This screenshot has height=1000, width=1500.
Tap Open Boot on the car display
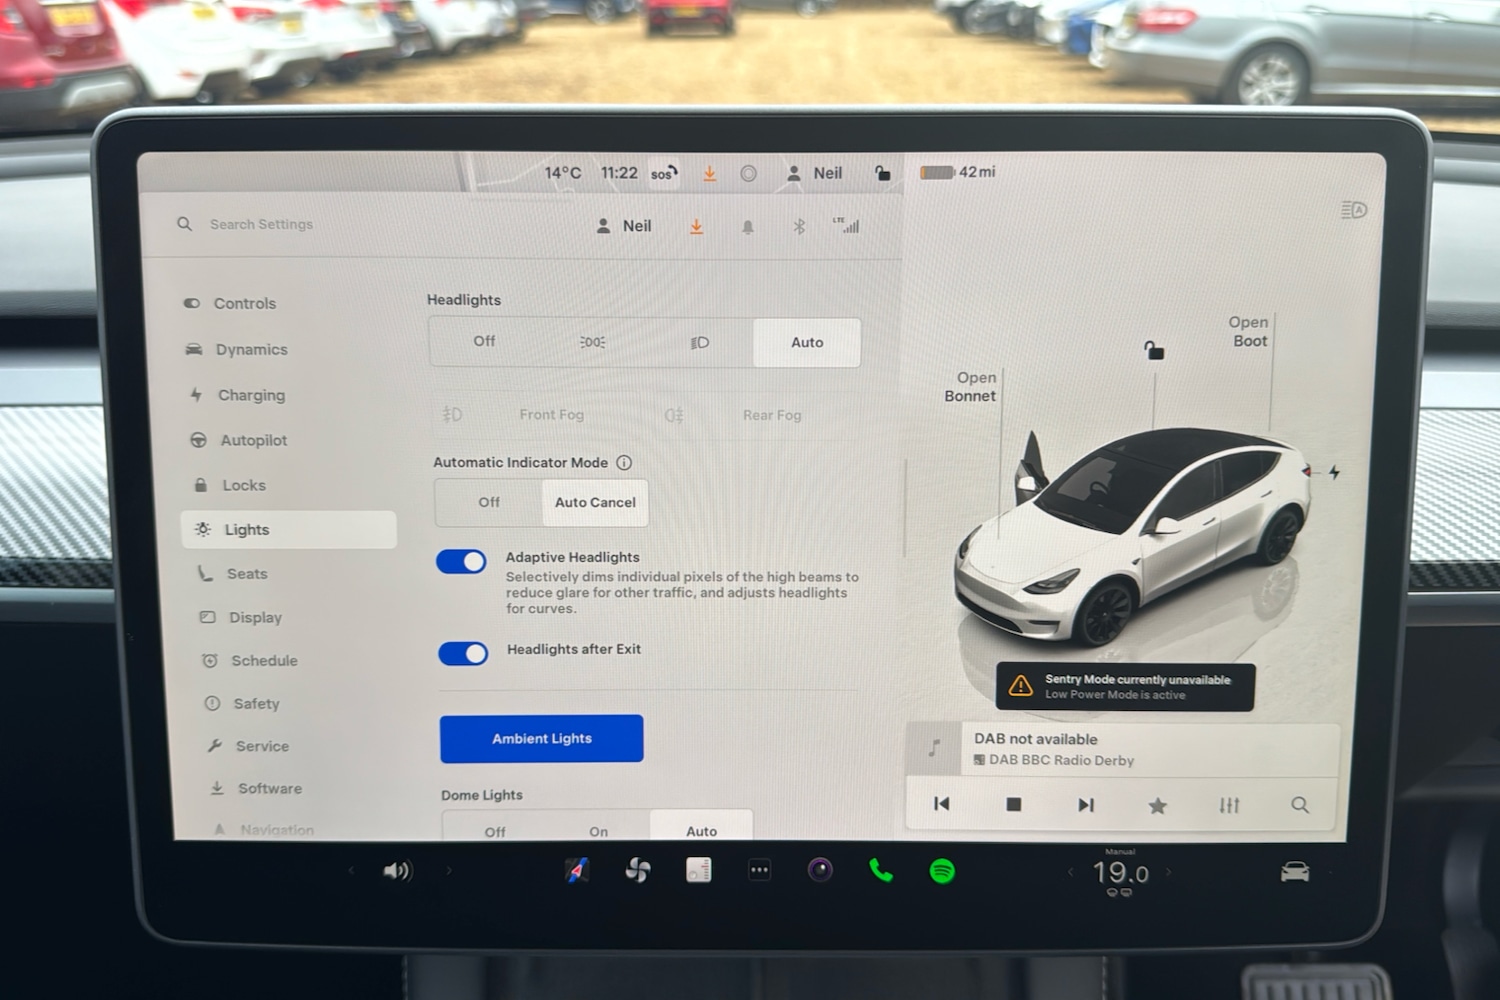click(1249, 331)
